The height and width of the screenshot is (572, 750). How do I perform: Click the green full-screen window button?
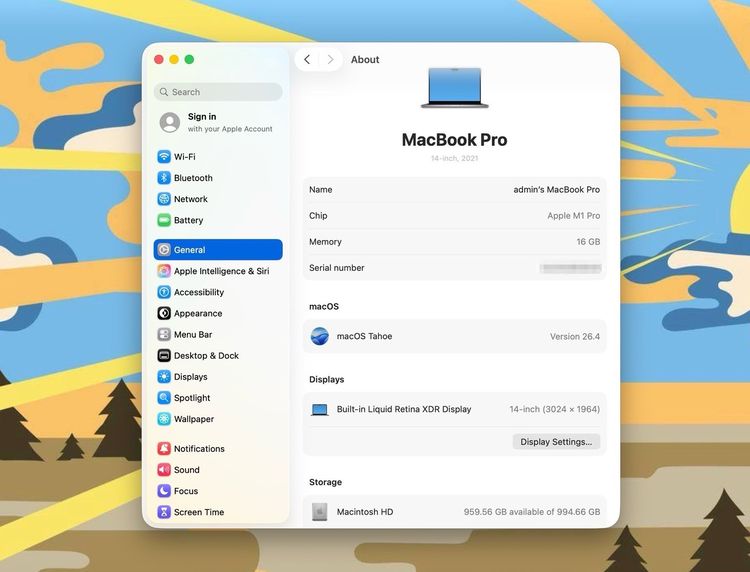189,59
